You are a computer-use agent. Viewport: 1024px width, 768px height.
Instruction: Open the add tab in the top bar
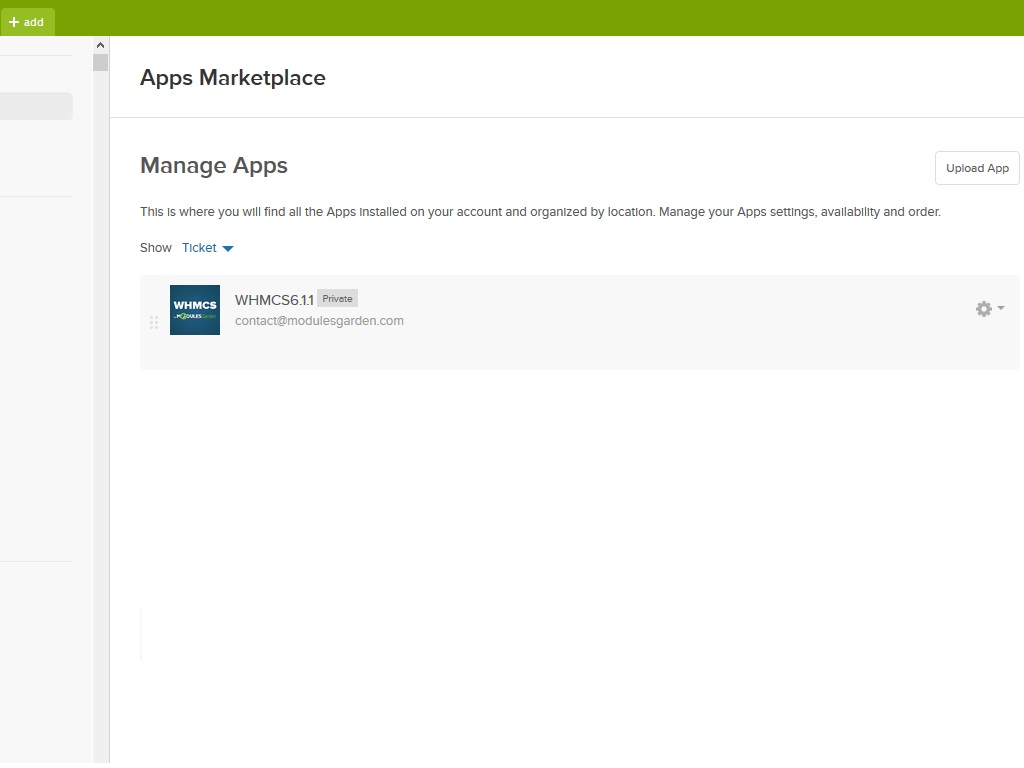point(27,22)
